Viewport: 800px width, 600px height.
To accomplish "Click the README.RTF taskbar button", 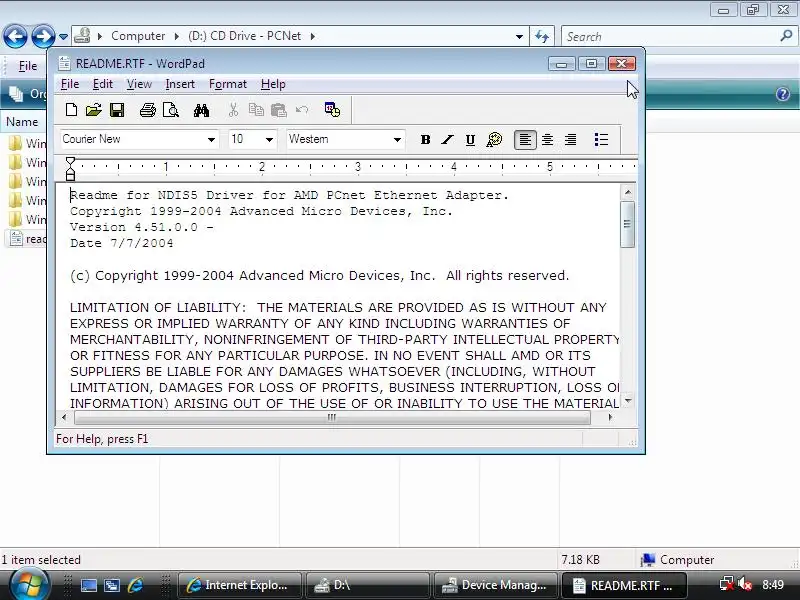I will click(622, 585).
